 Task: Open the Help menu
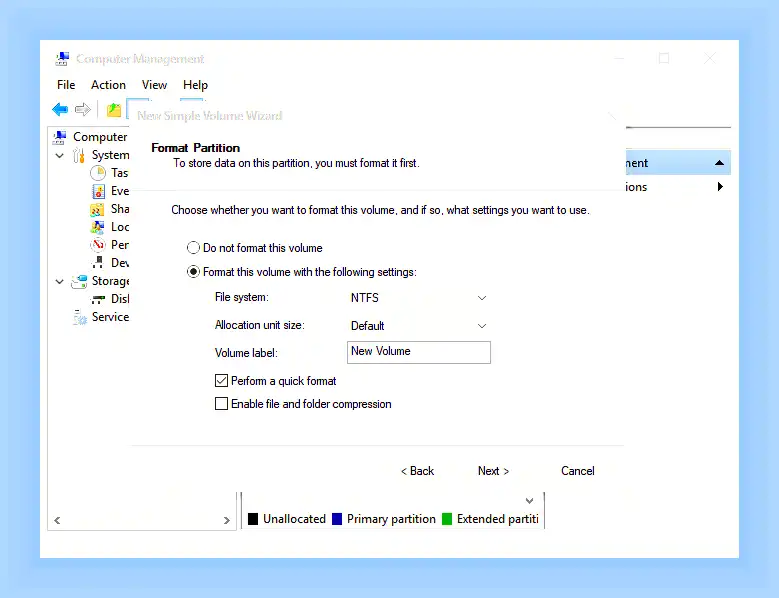click(x=195, y=85)
